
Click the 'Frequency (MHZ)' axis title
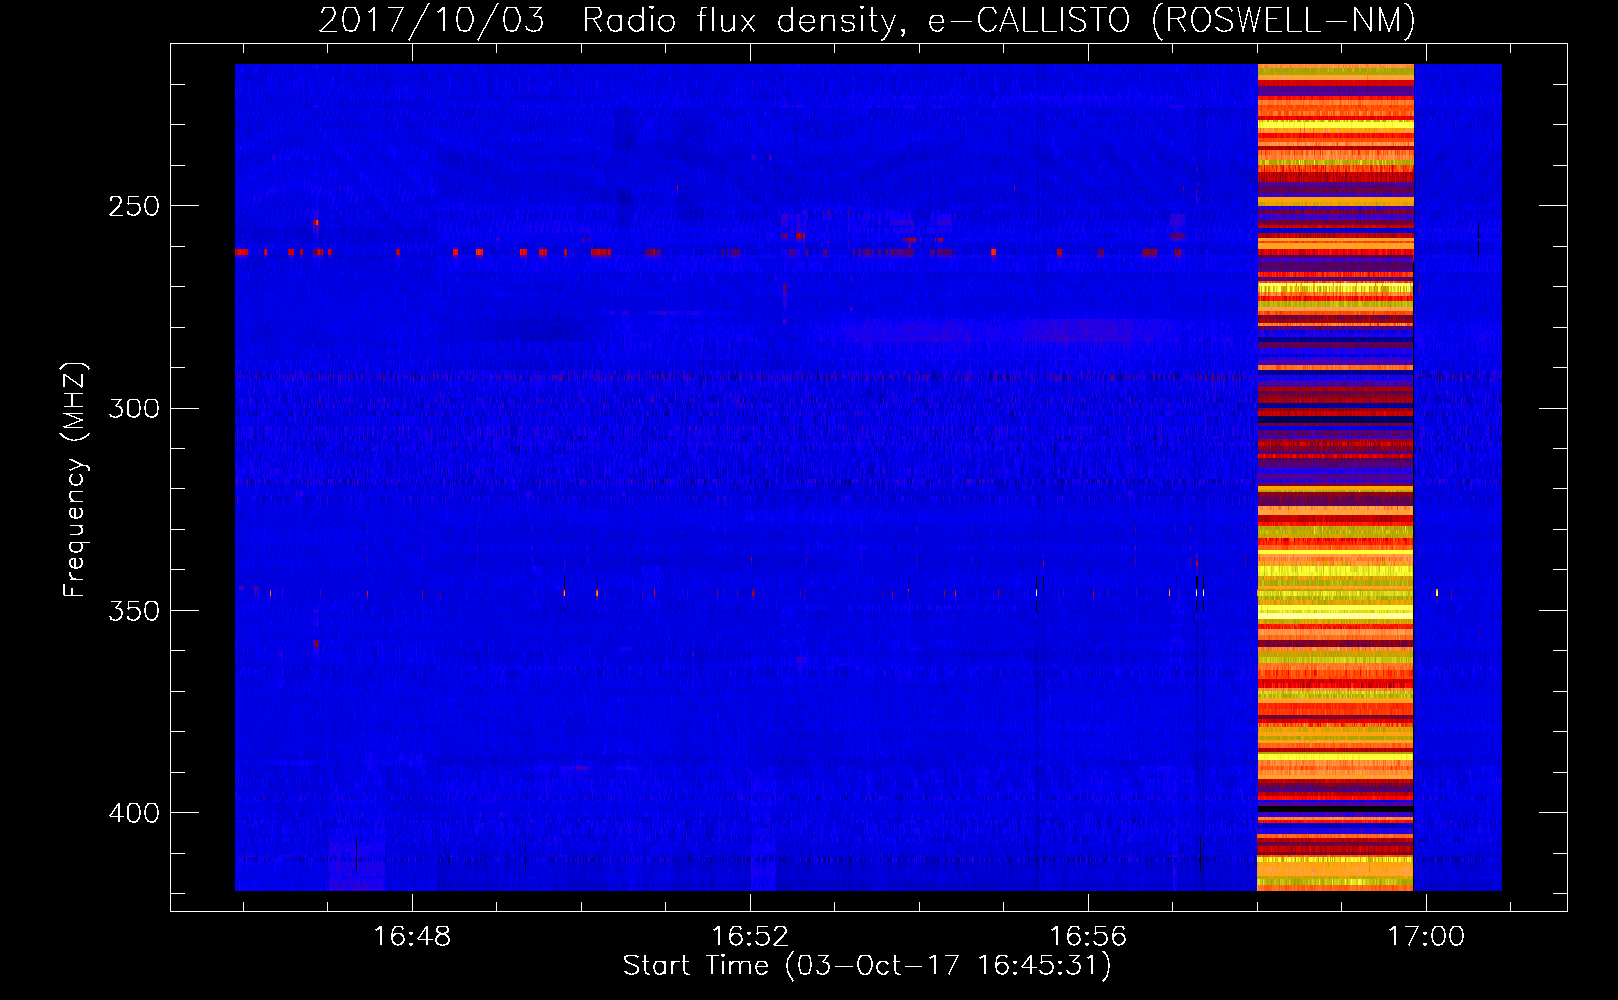coord(75,479)
